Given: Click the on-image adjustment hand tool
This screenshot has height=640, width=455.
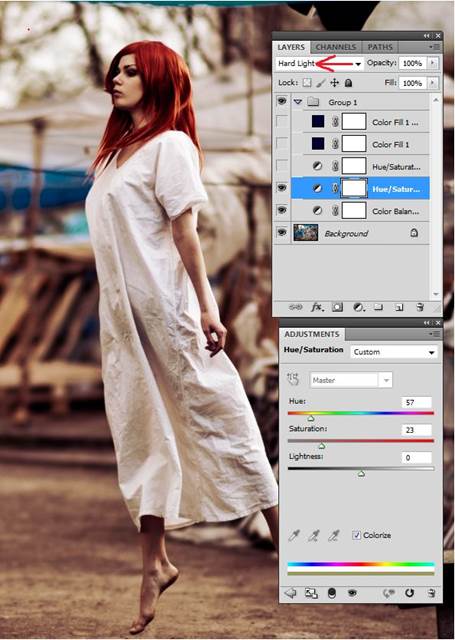Looking at the screenshot, I should point(293,380).
